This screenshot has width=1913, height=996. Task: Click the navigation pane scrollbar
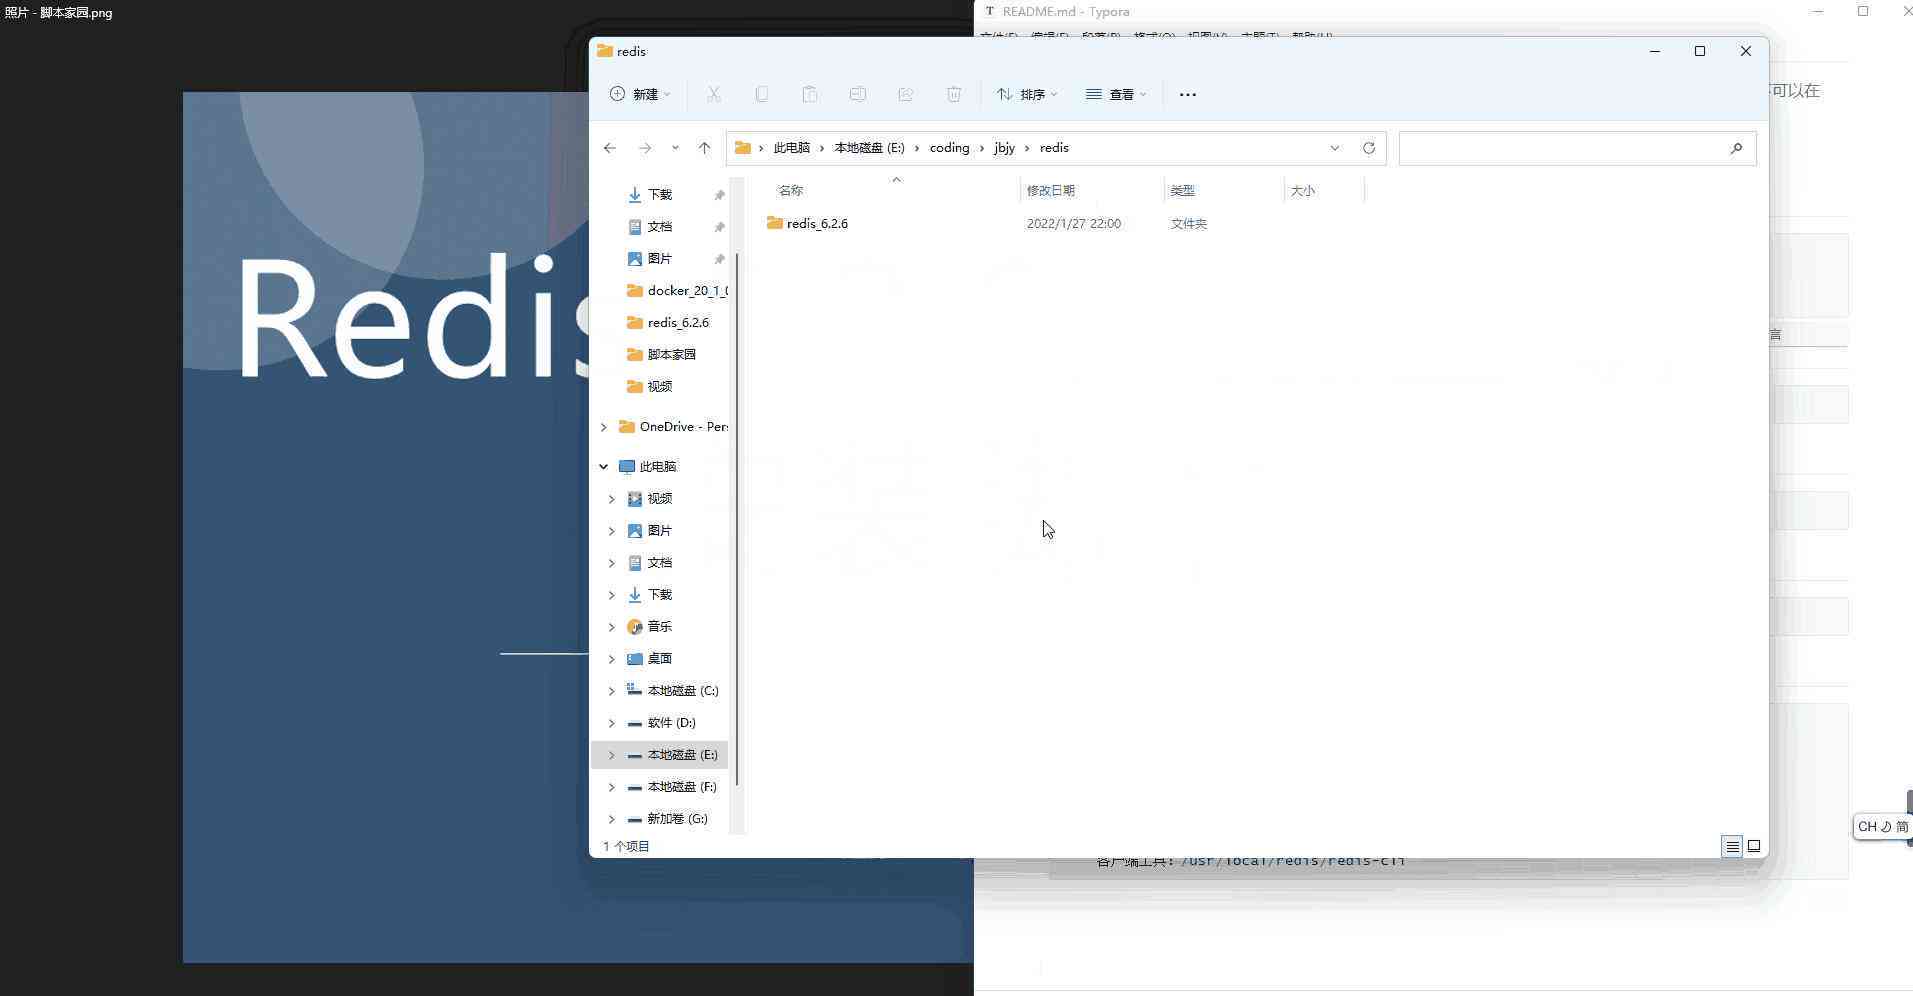click(738, 518)
